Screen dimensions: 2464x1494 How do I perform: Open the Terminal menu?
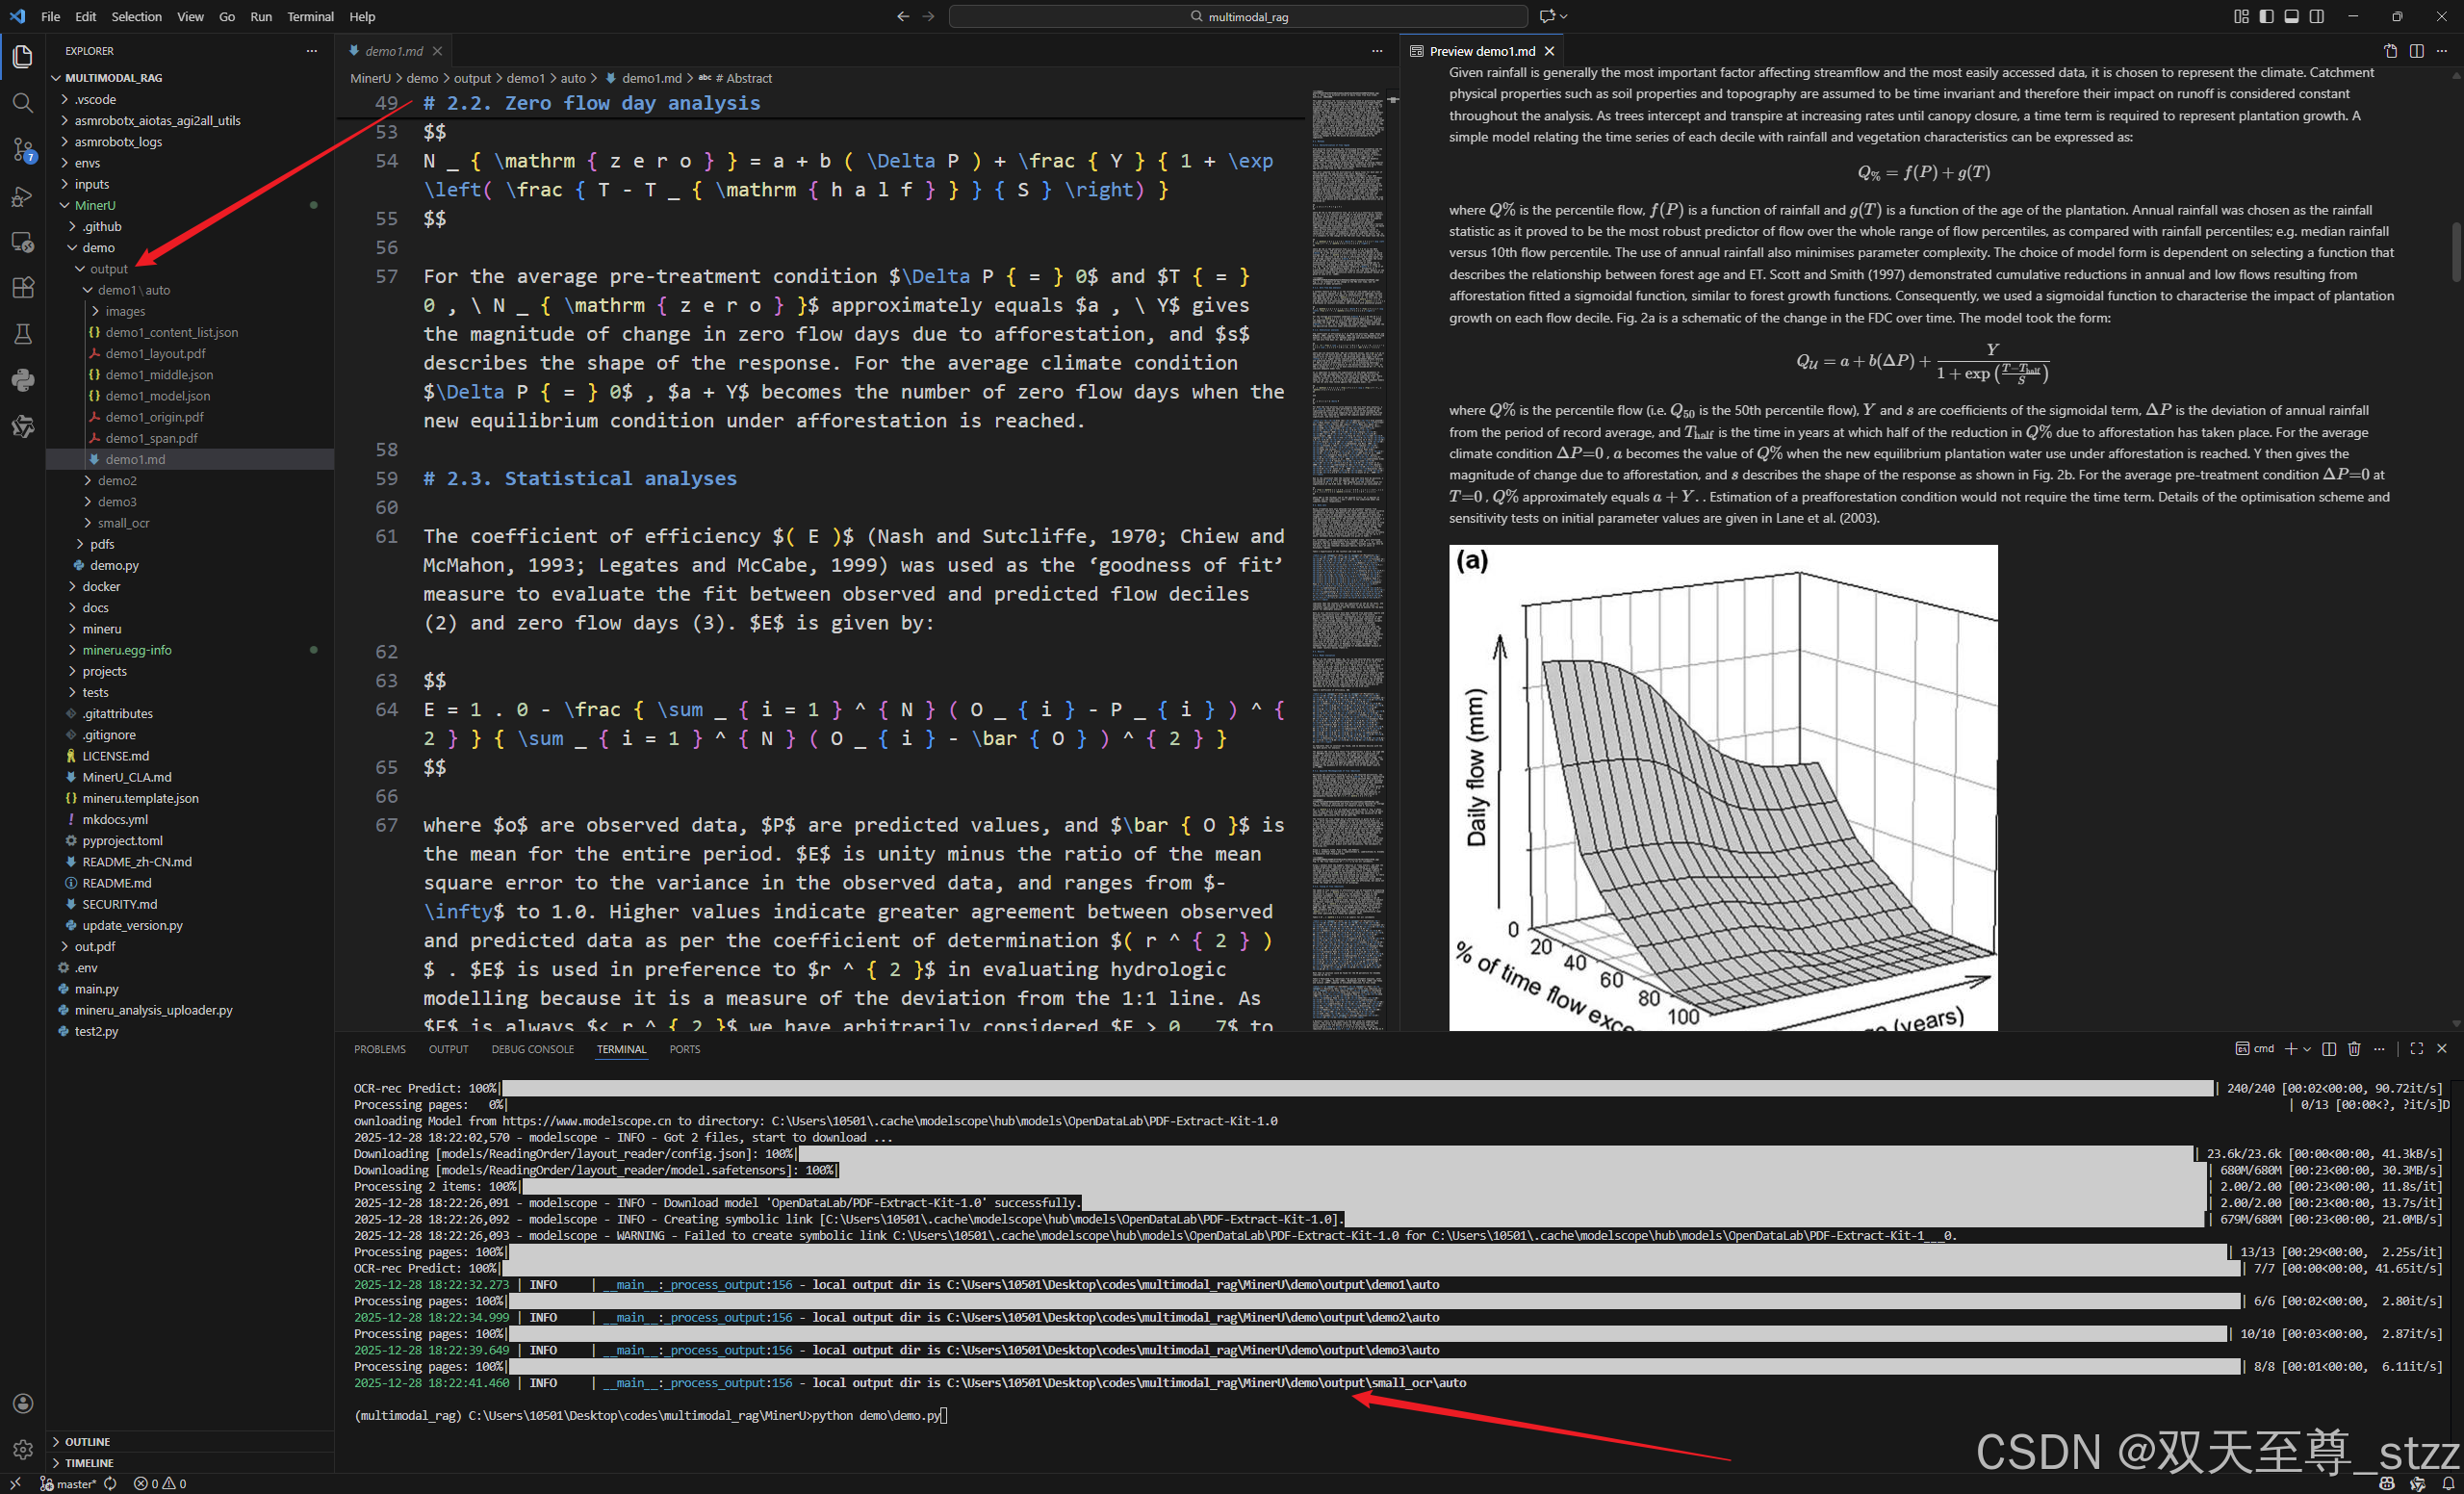(x=310, y=16)
